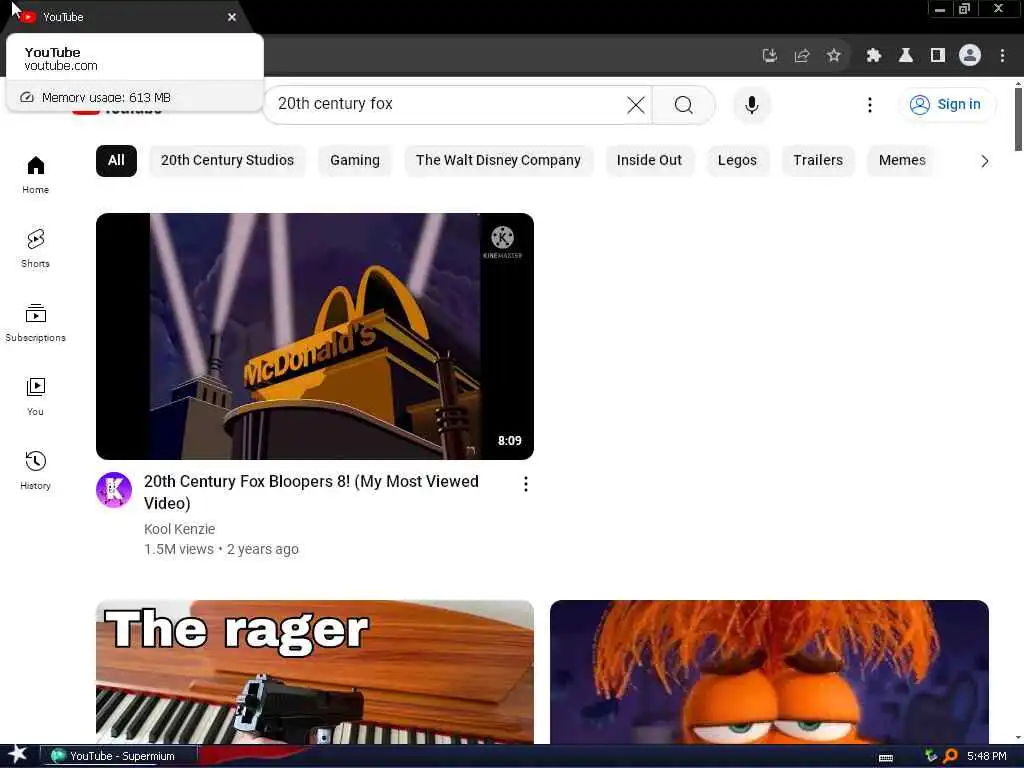
Task: Select the Trailers filter chip
Action: (x=818, y=161)
